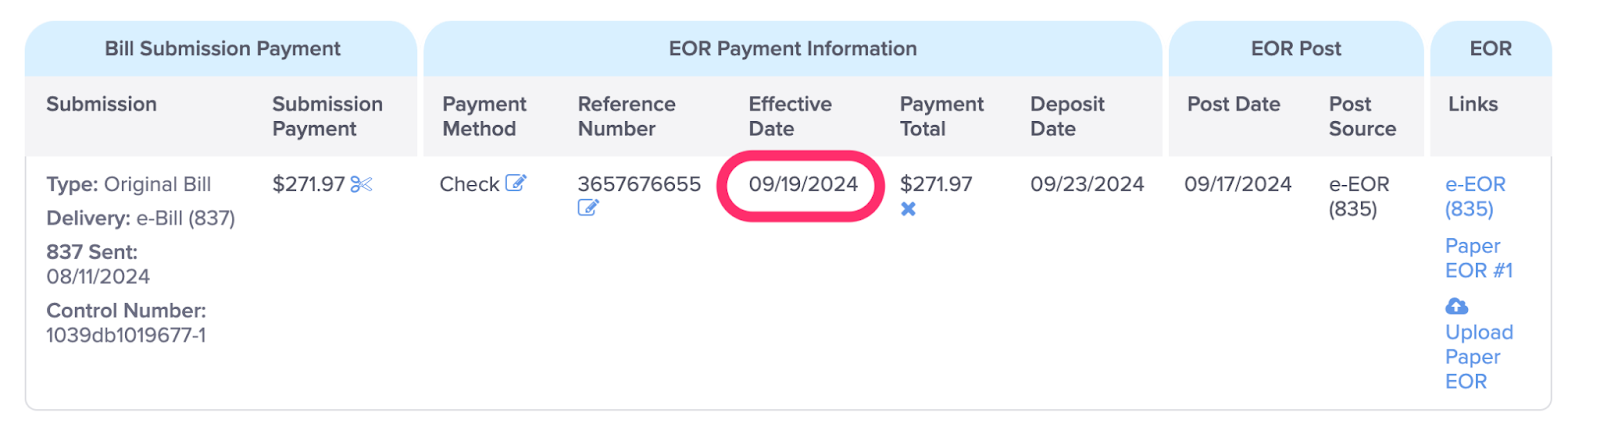This screenshot has height=430, width=1600.
Task: Select the deposit date 09/23/2024
Action: tap(1087, 184)
